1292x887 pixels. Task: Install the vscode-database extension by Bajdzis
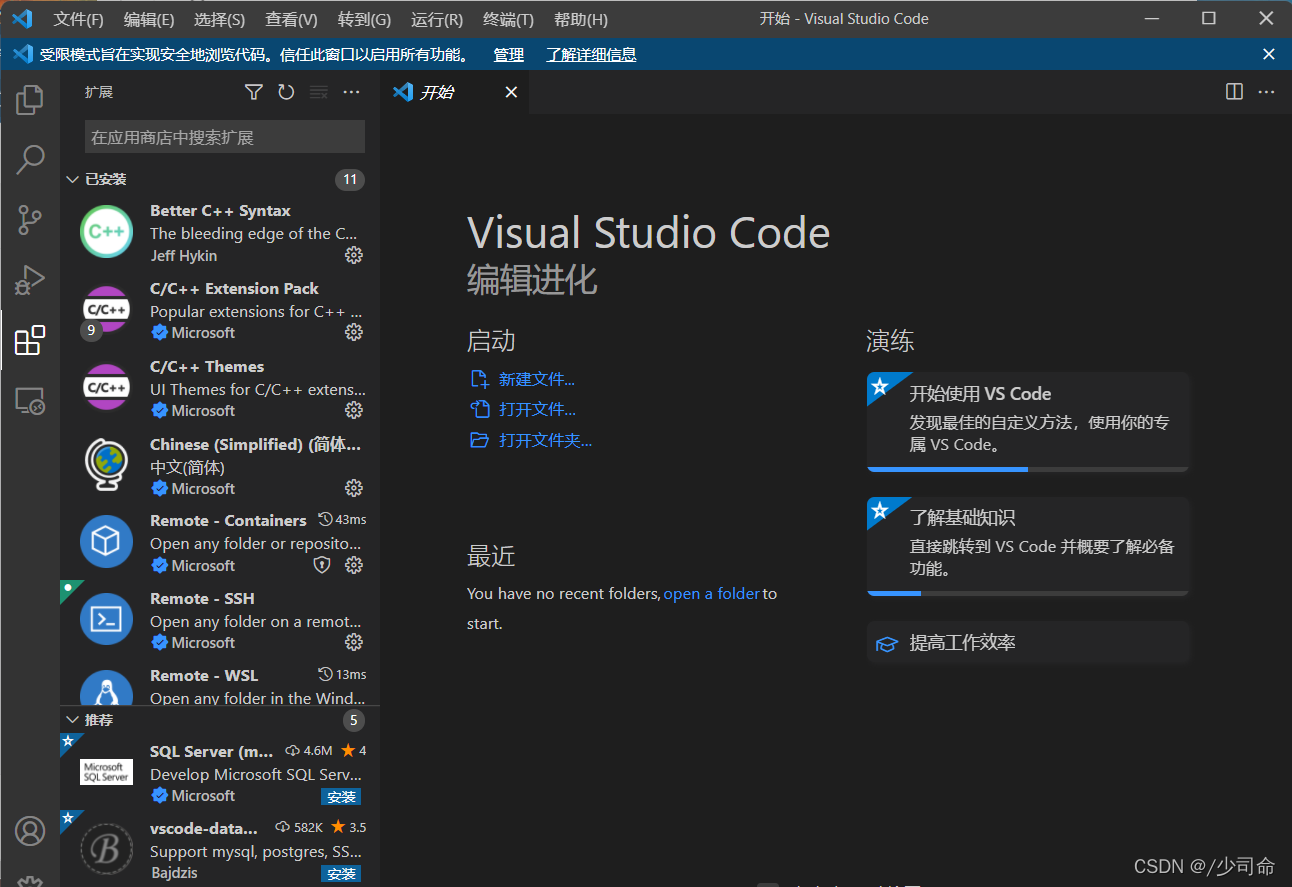341,874
